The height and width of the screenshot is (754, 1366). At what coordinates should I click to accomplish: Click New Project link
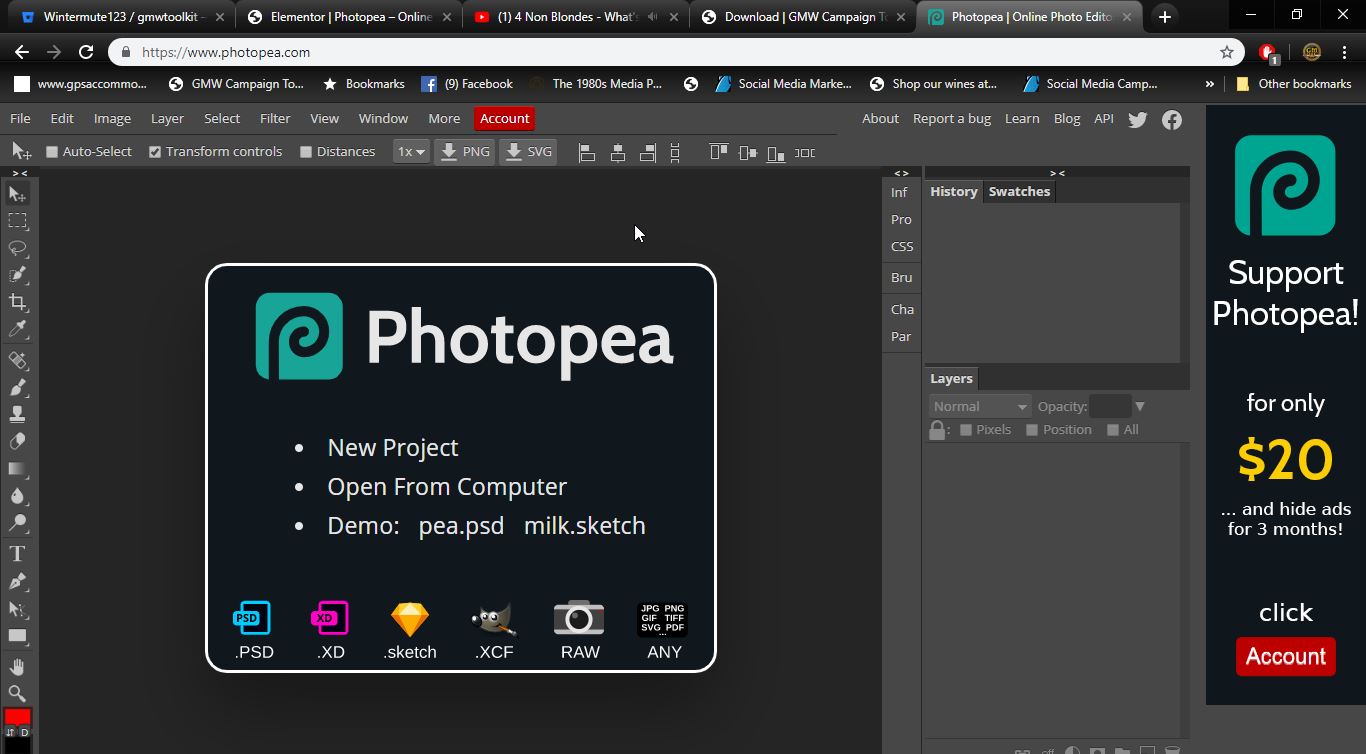[x=393, y=447]
